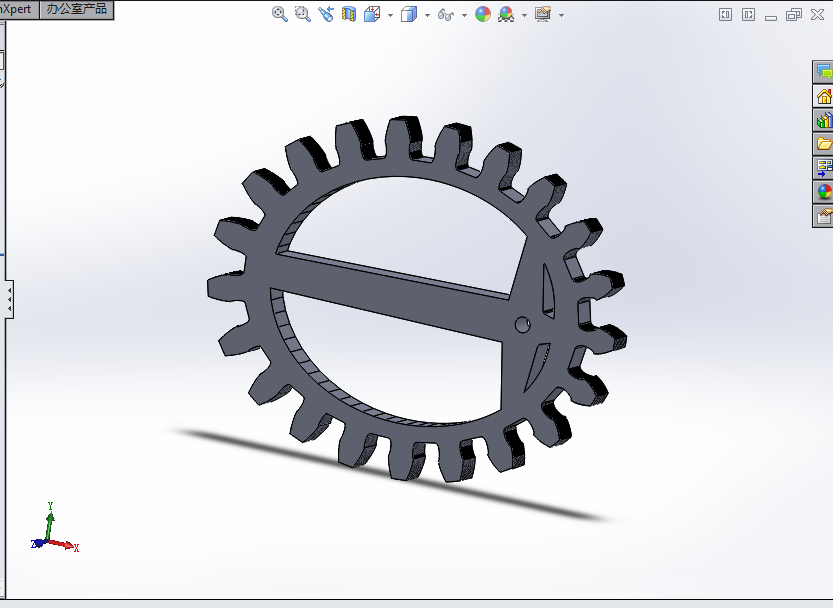Click the Display Style cube icon
The image size is (833, 608).
point(409,14)
